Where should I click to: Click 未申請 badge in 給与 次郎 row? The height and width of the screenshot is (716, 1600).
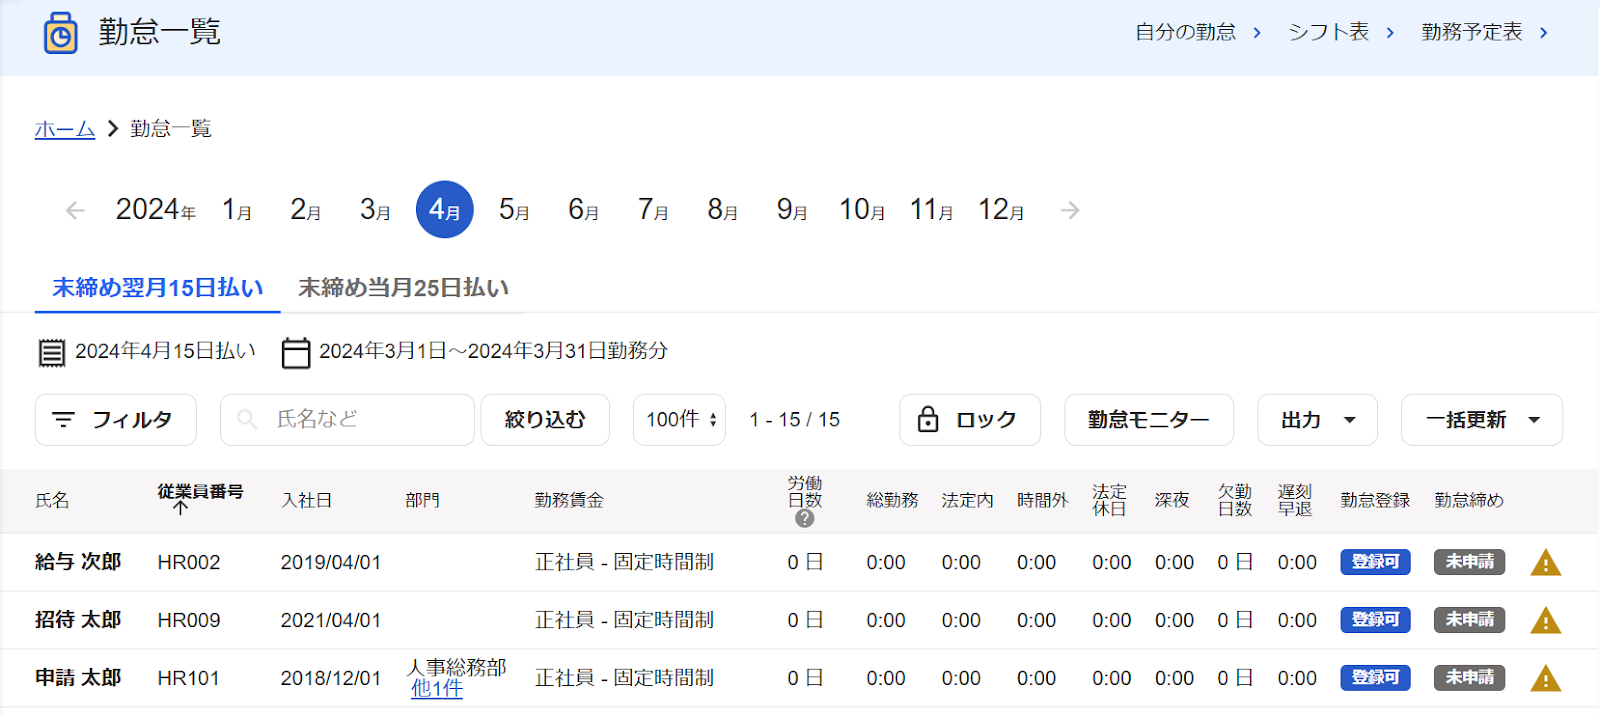(1469, 562)
